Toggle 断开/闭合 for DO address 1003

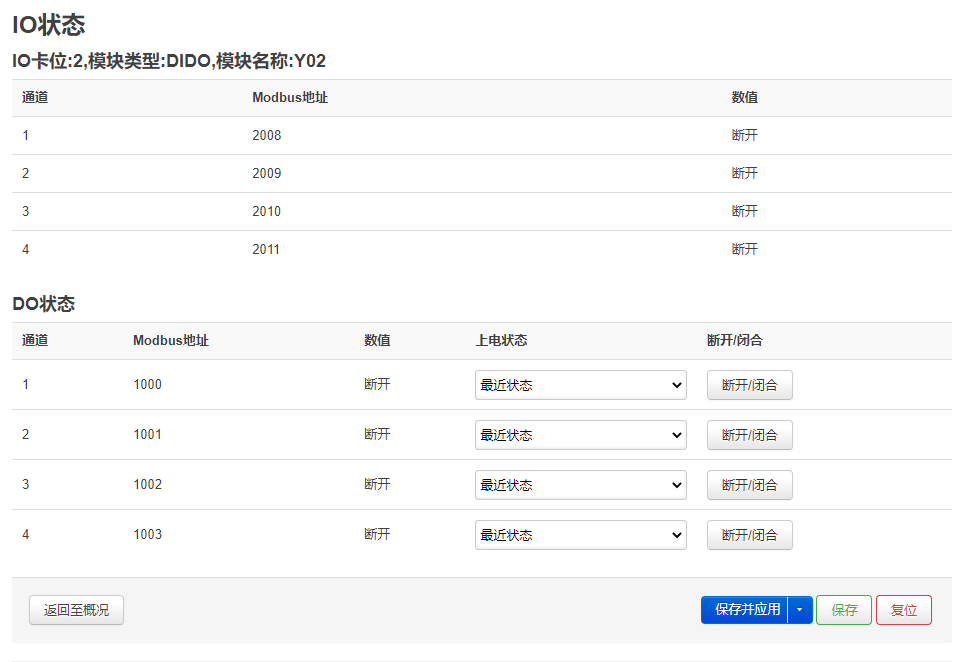pyautogui.click(x=750, y=535)
